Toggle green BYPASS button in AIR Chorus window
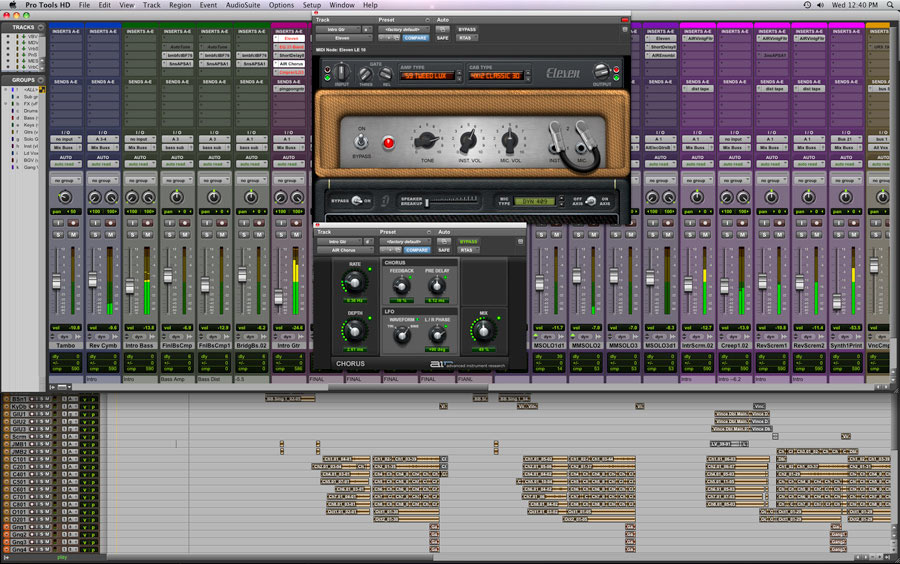The image size is (900, 564). [468, 242]
